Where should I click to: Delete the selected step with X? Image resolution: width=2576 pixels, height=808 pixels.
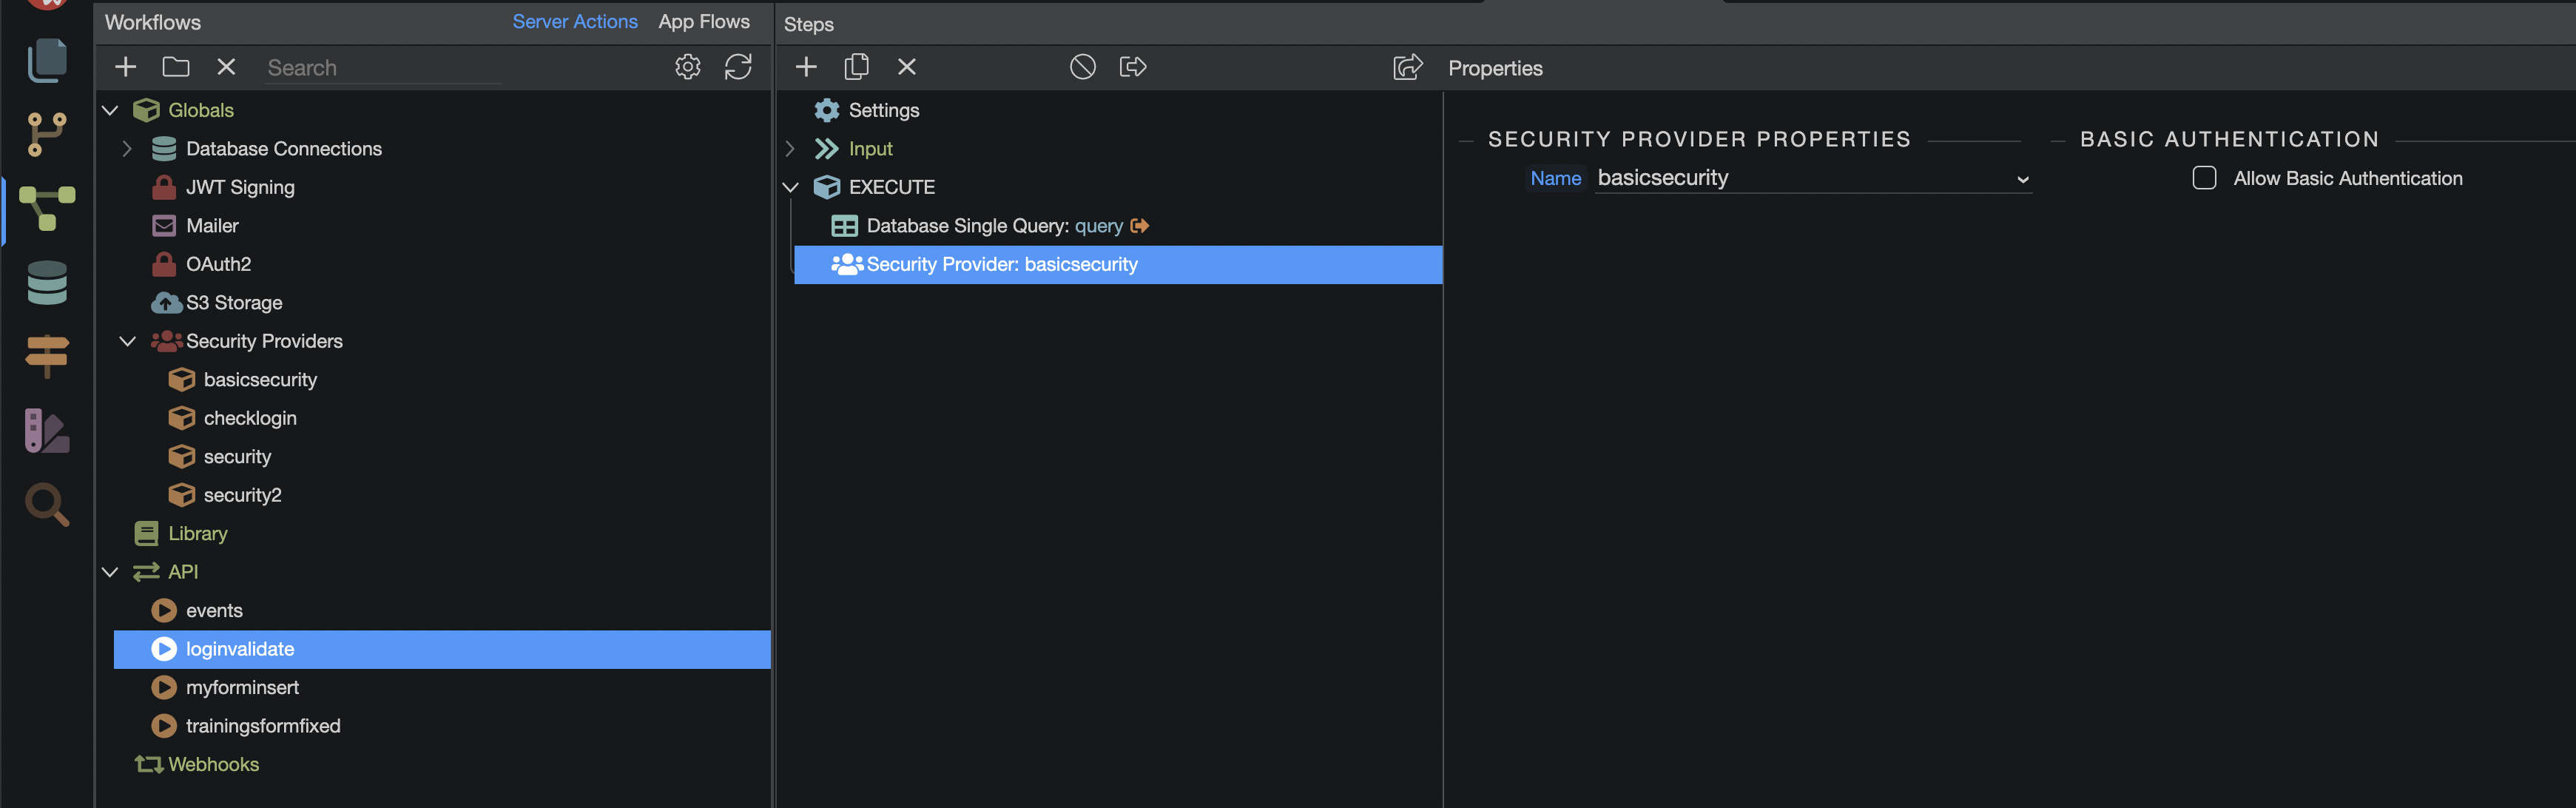pos(907,67)
